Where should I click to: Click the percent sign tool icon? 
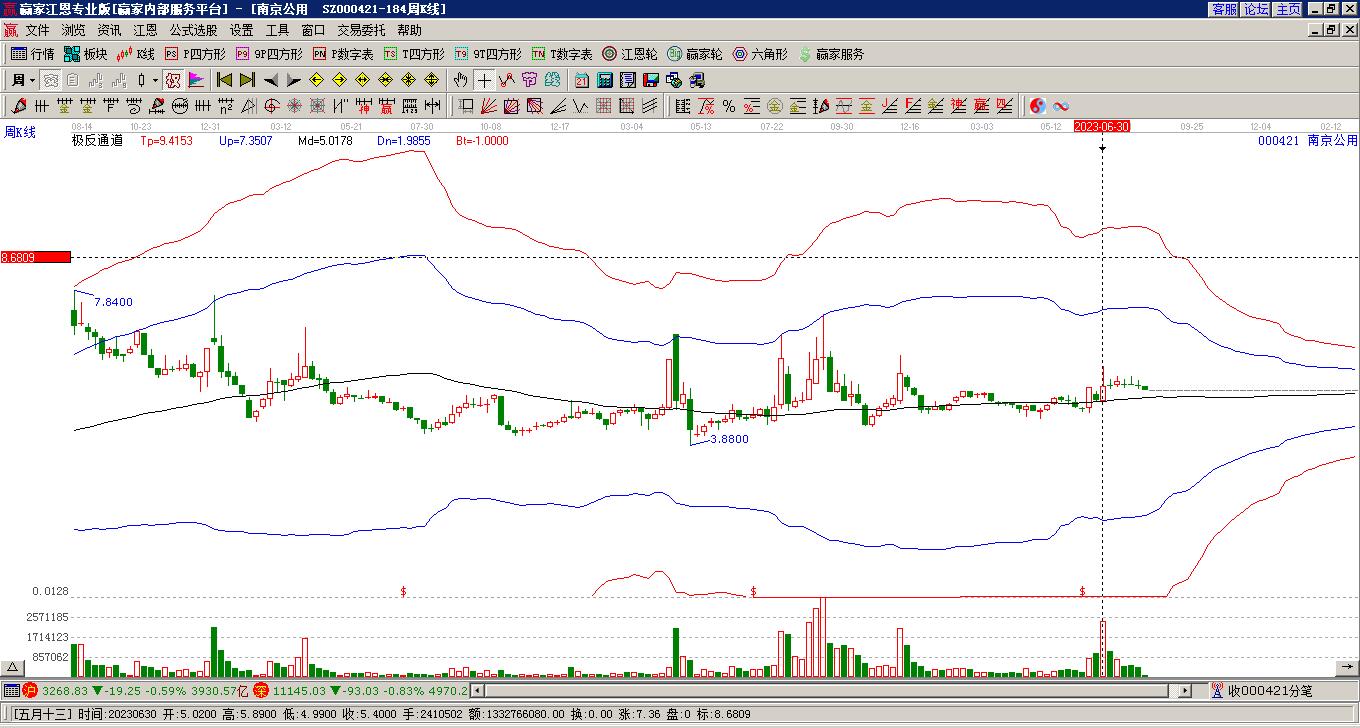point(729,106)
